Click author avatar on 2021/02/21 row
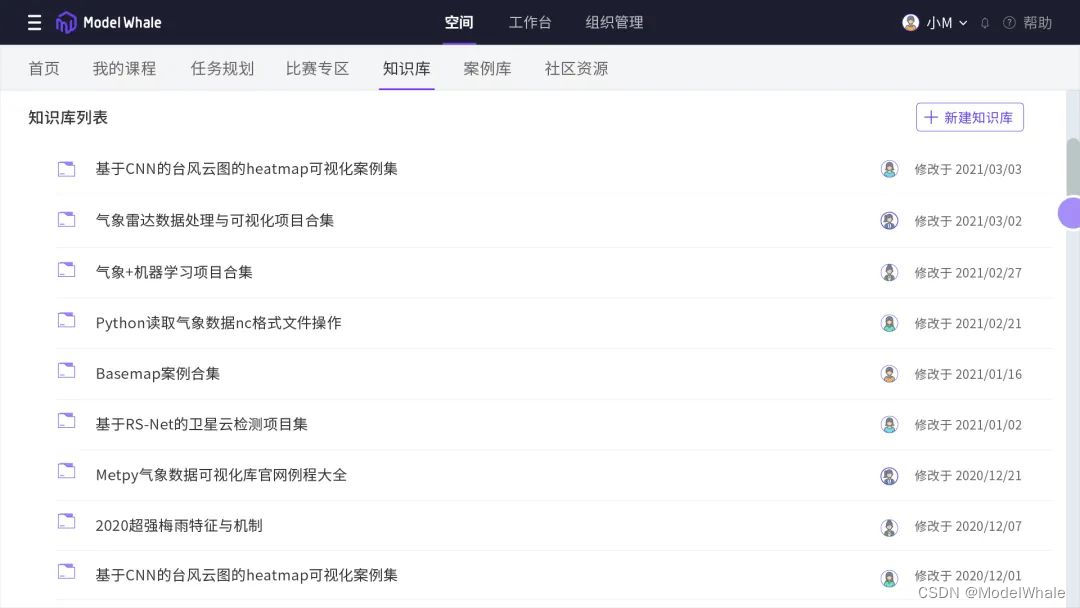1080x608 pixels. 889,323
